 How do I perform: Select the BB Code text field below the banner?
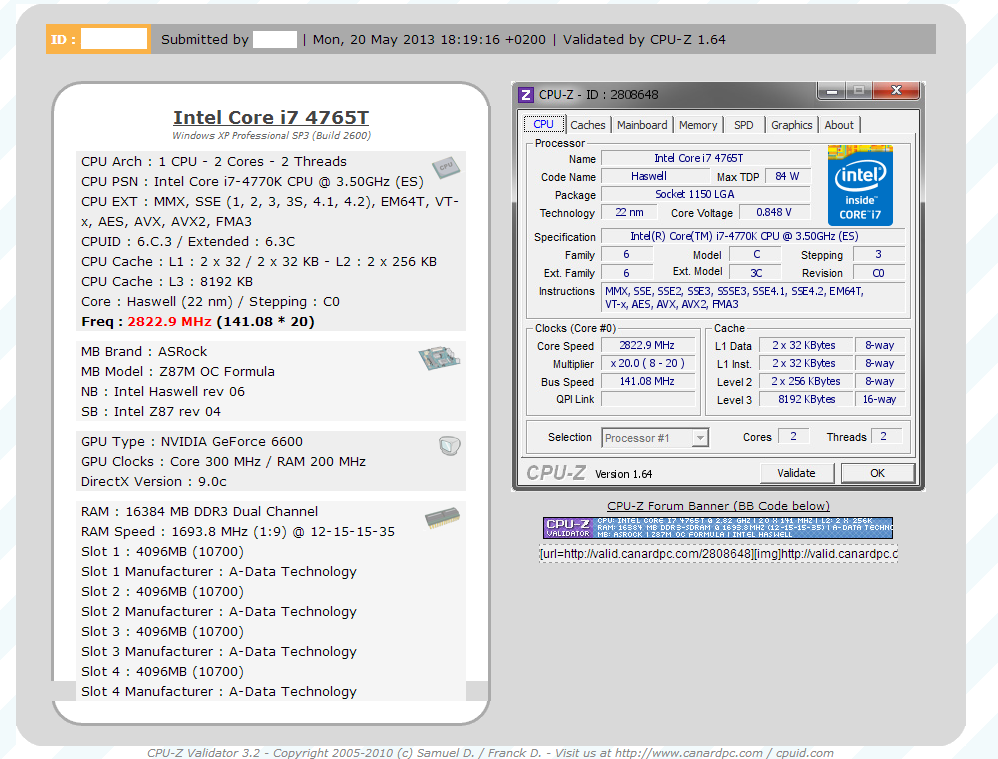[717, 553]
